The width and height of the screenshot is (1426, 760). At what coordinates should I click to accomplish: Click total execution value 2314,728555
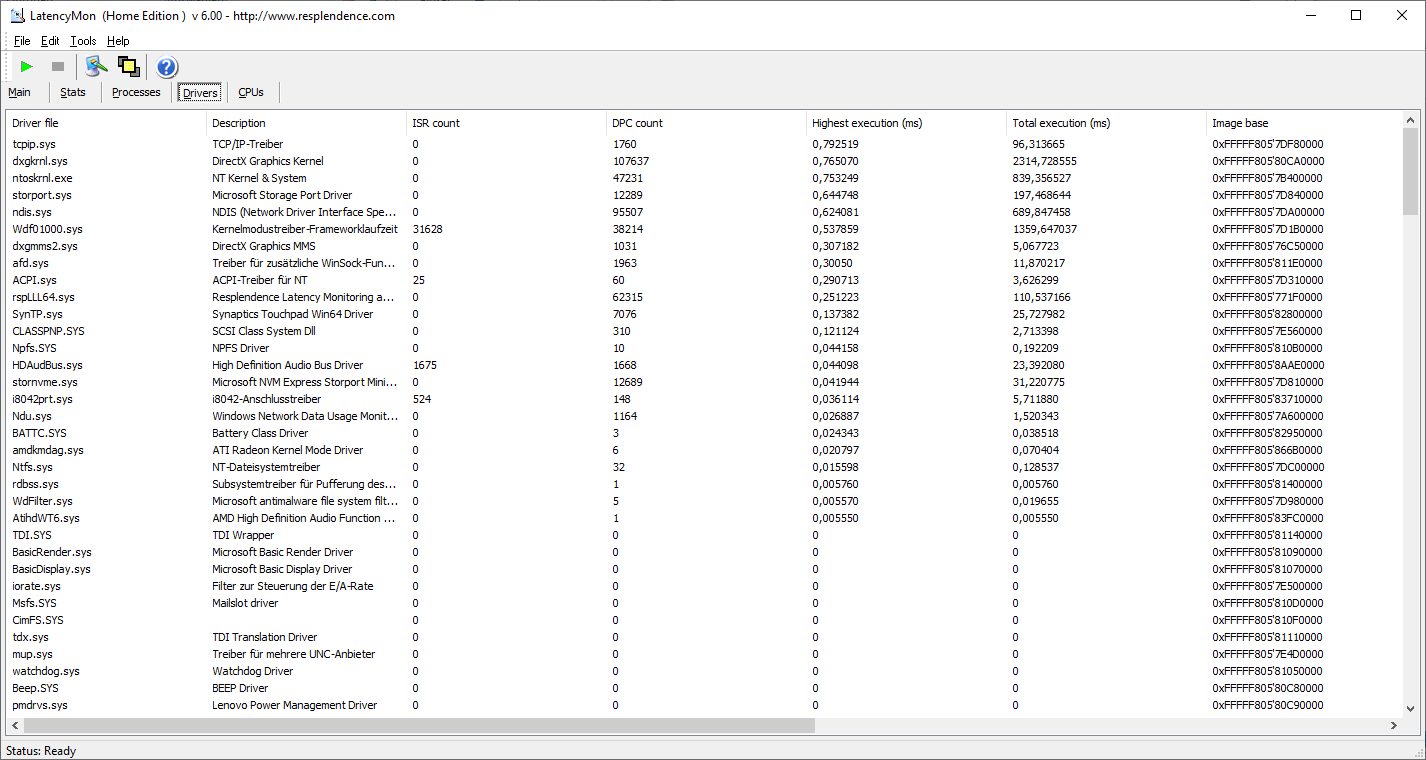(x=1045, y=161)
